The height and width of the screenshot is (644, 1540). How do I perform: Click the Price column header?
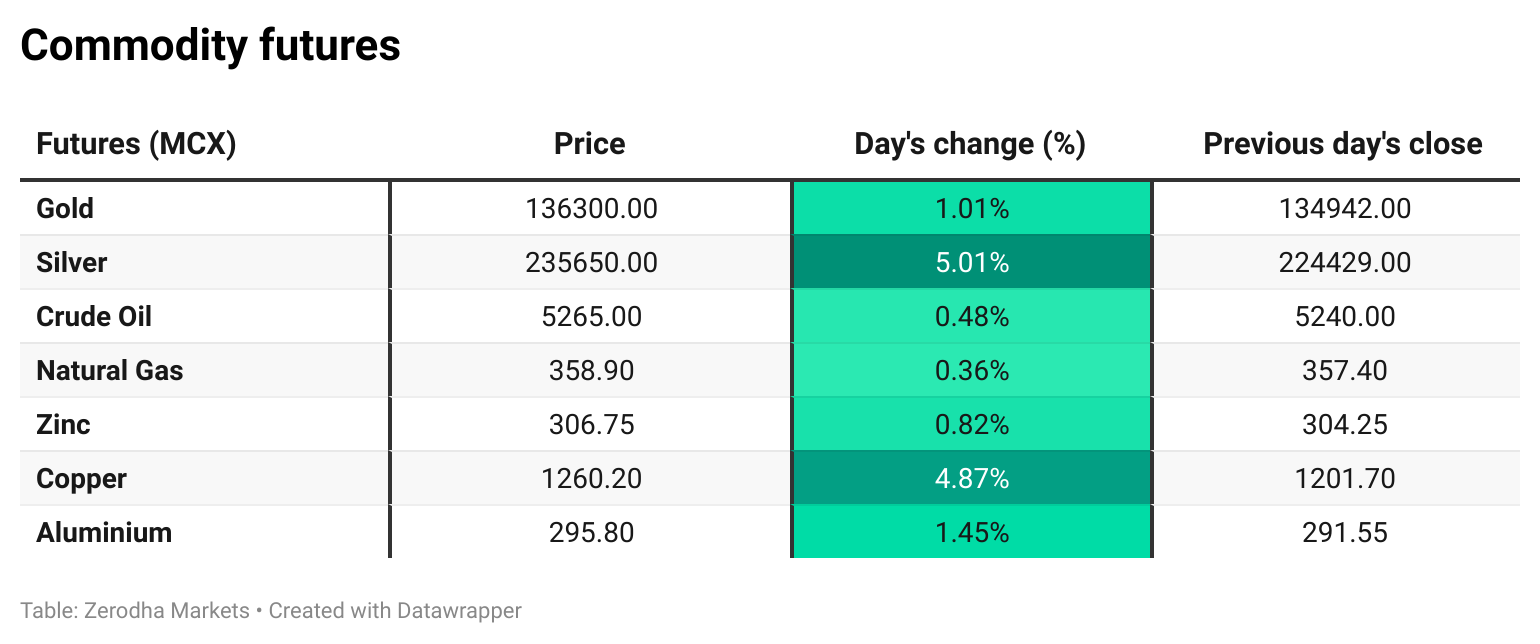pos(590,144)
